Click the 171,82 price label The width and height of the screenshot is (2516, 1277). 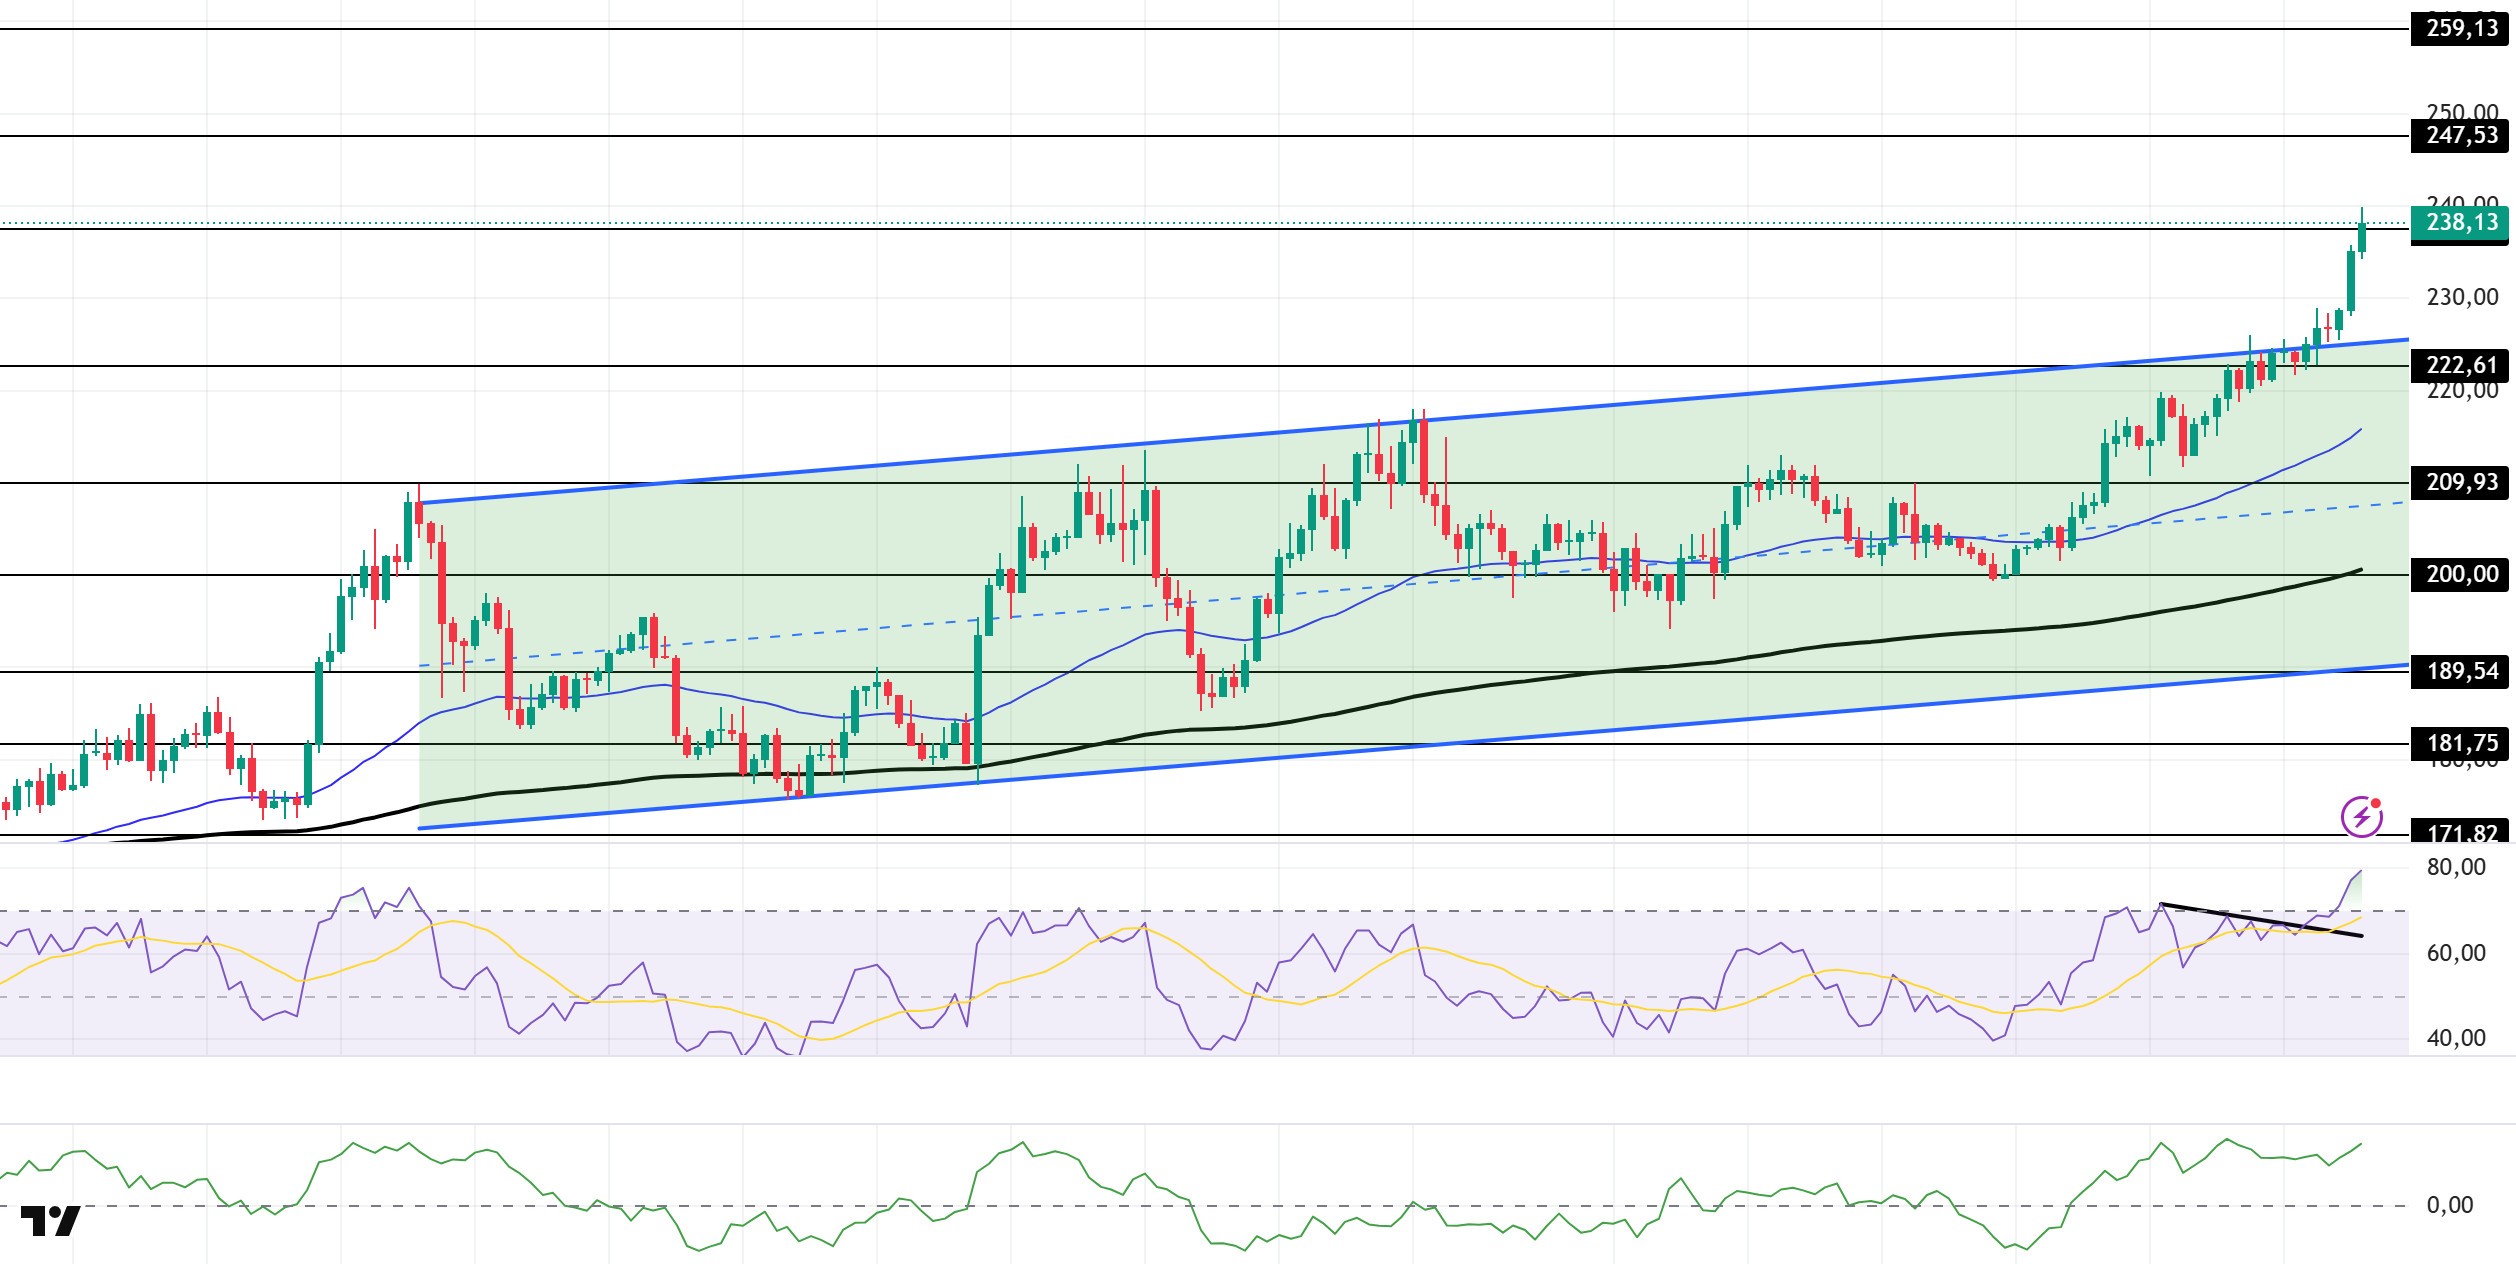pos(2460,832)
